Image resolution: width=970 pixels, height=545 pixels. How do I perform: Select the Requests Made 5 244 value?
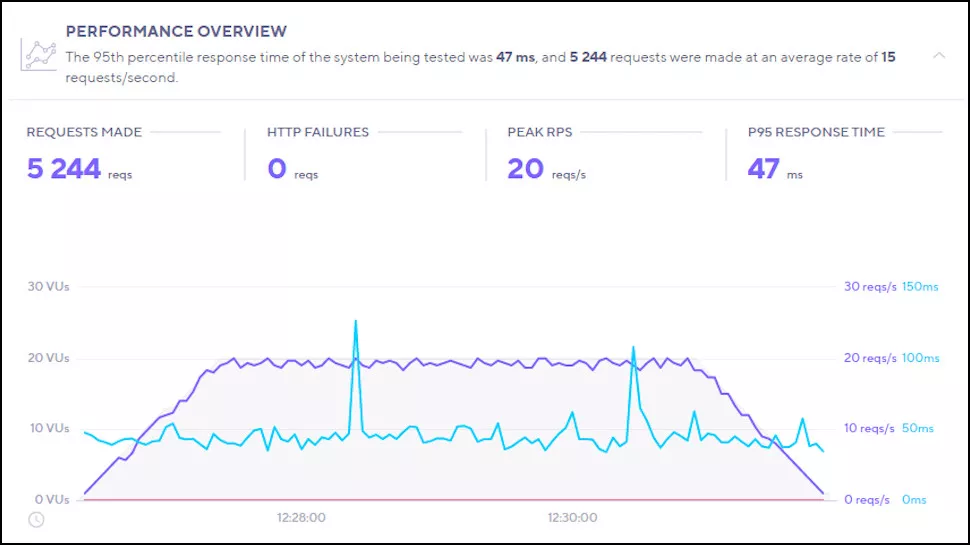click(63, 168)
